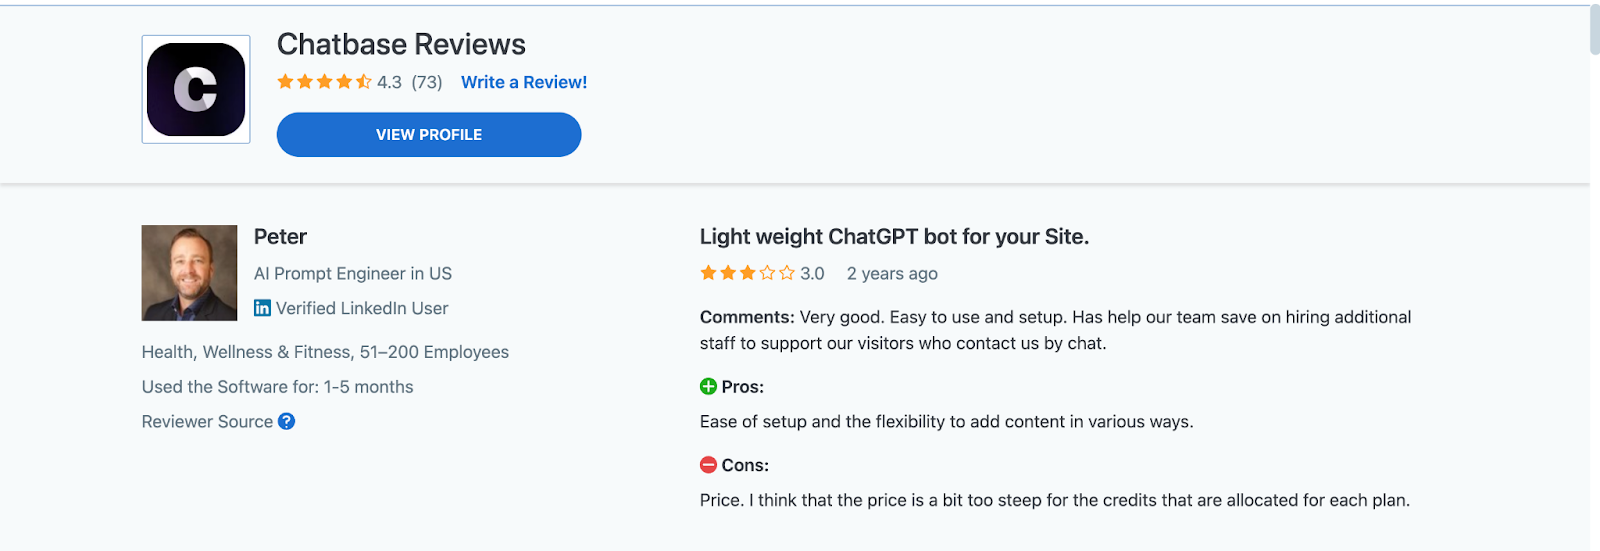Click the Health, Wellness & Fitness industry text
Screen dimensions: 1600x551
click(325, 352)
